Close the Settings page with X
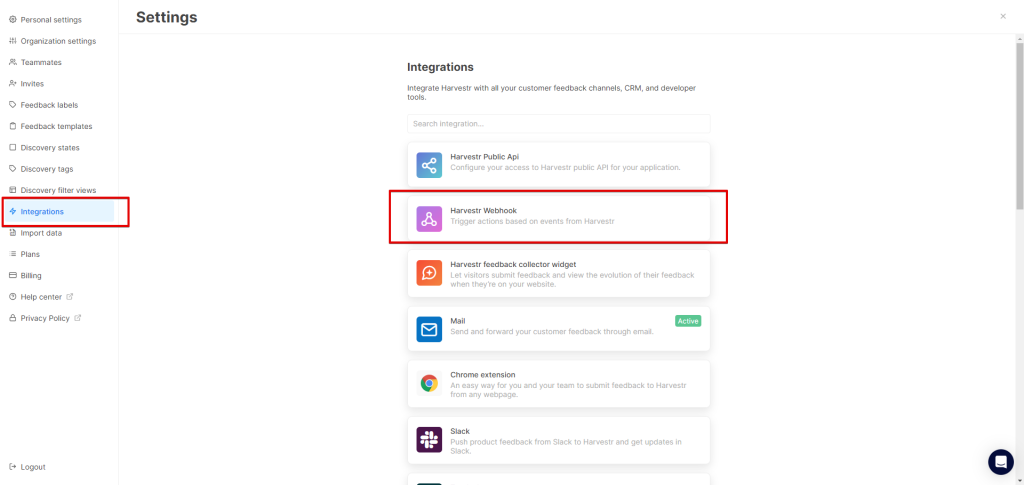Screen dimensions: 1024x485 click(x=1003, y=17)
